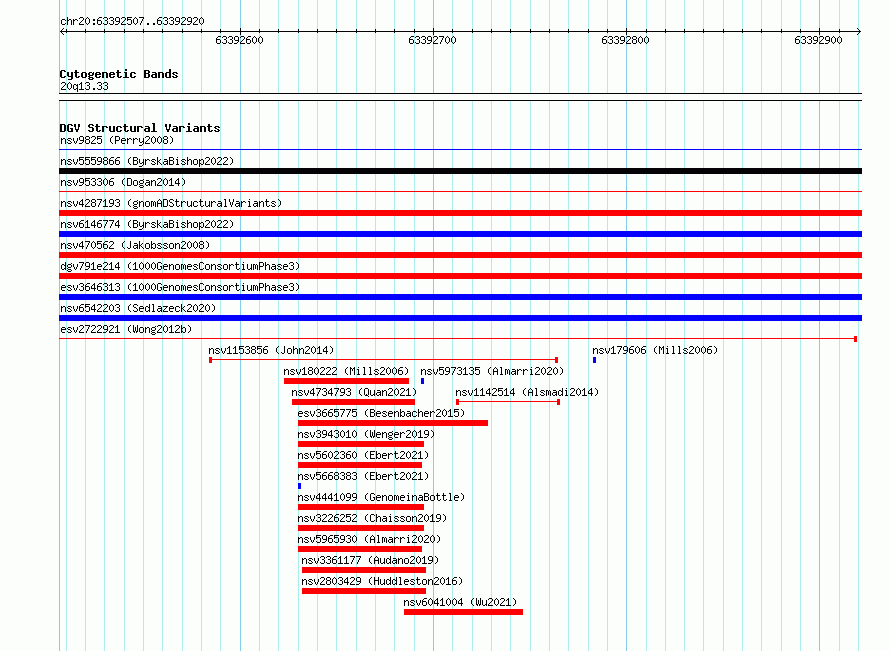Select the small blue nsv5668383 marker
Screen dimensions: 890x651
tap(300, 486)
